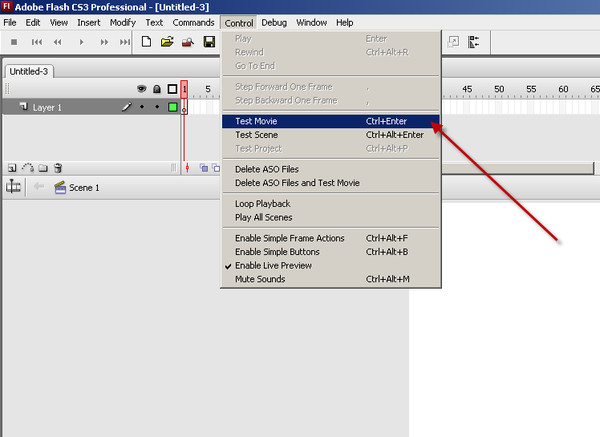Click the Flash application icon in title bar
This screenshot has width=600, height=437.
[7, 7]
